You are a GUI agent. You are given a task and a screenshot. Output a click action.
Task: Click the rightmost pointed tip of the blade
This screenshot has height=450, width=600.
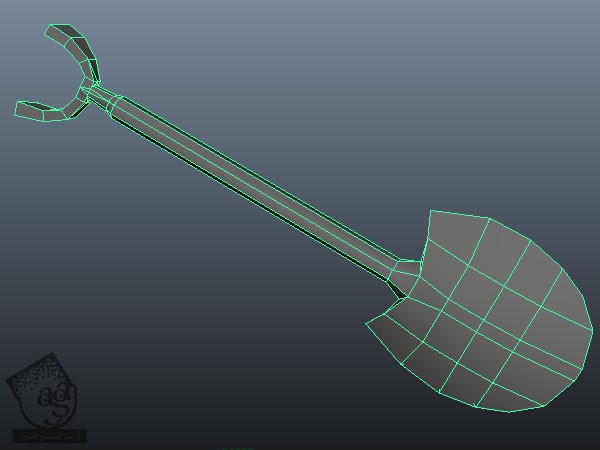(592, 326)
